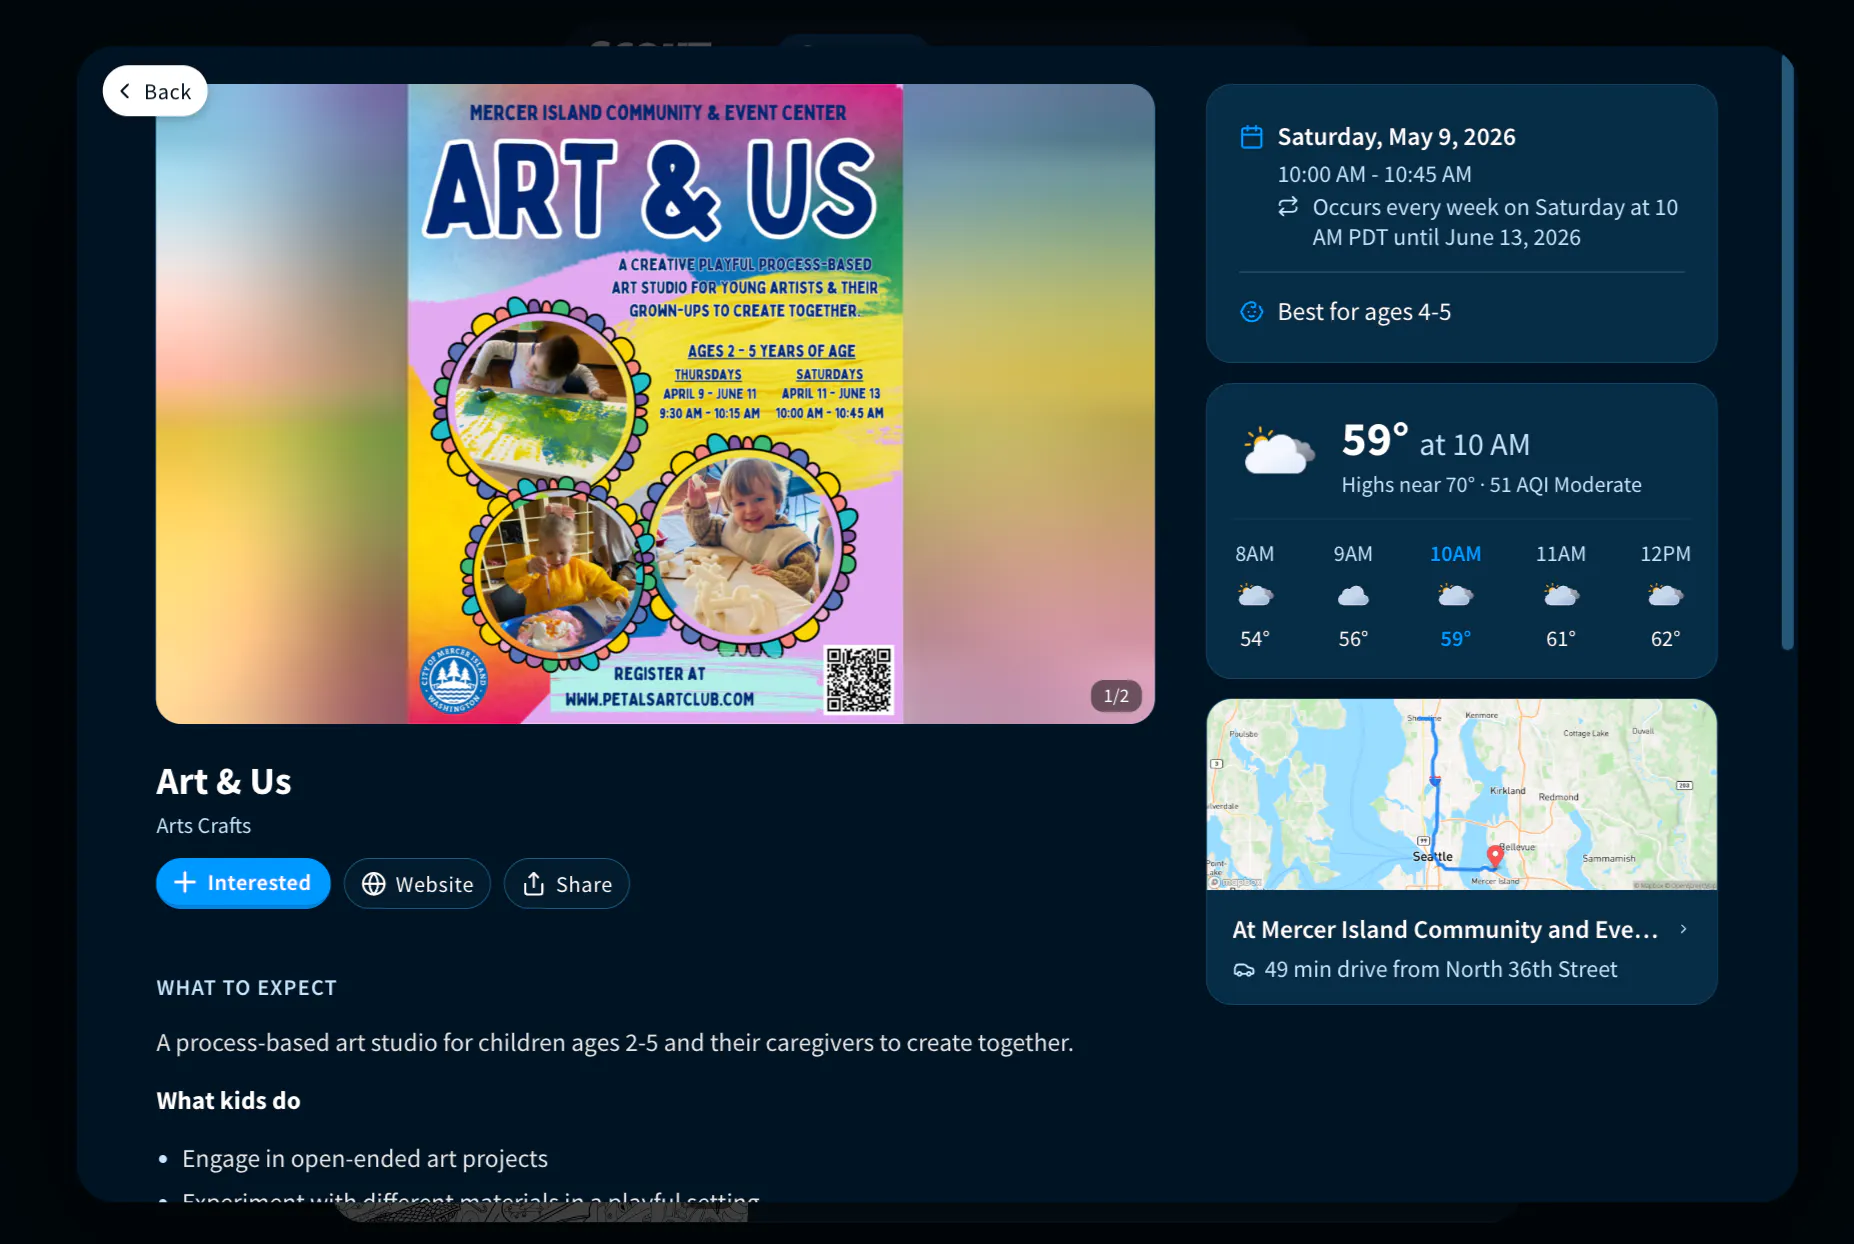Click "WWW.PETALSARTCLUB.COM" on the flyer
This screenshot has height=1244, width=1854.
(x=660, y=700)
